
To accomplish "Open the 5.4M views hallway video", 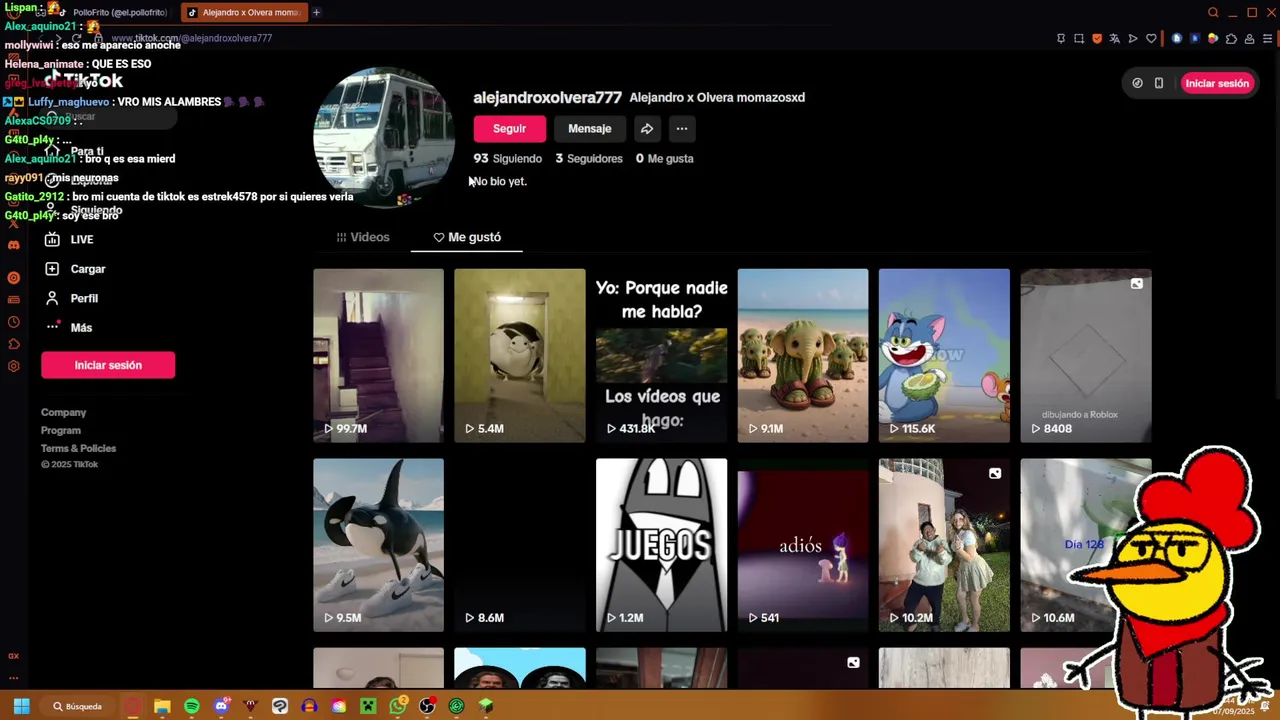I will 520,355.
